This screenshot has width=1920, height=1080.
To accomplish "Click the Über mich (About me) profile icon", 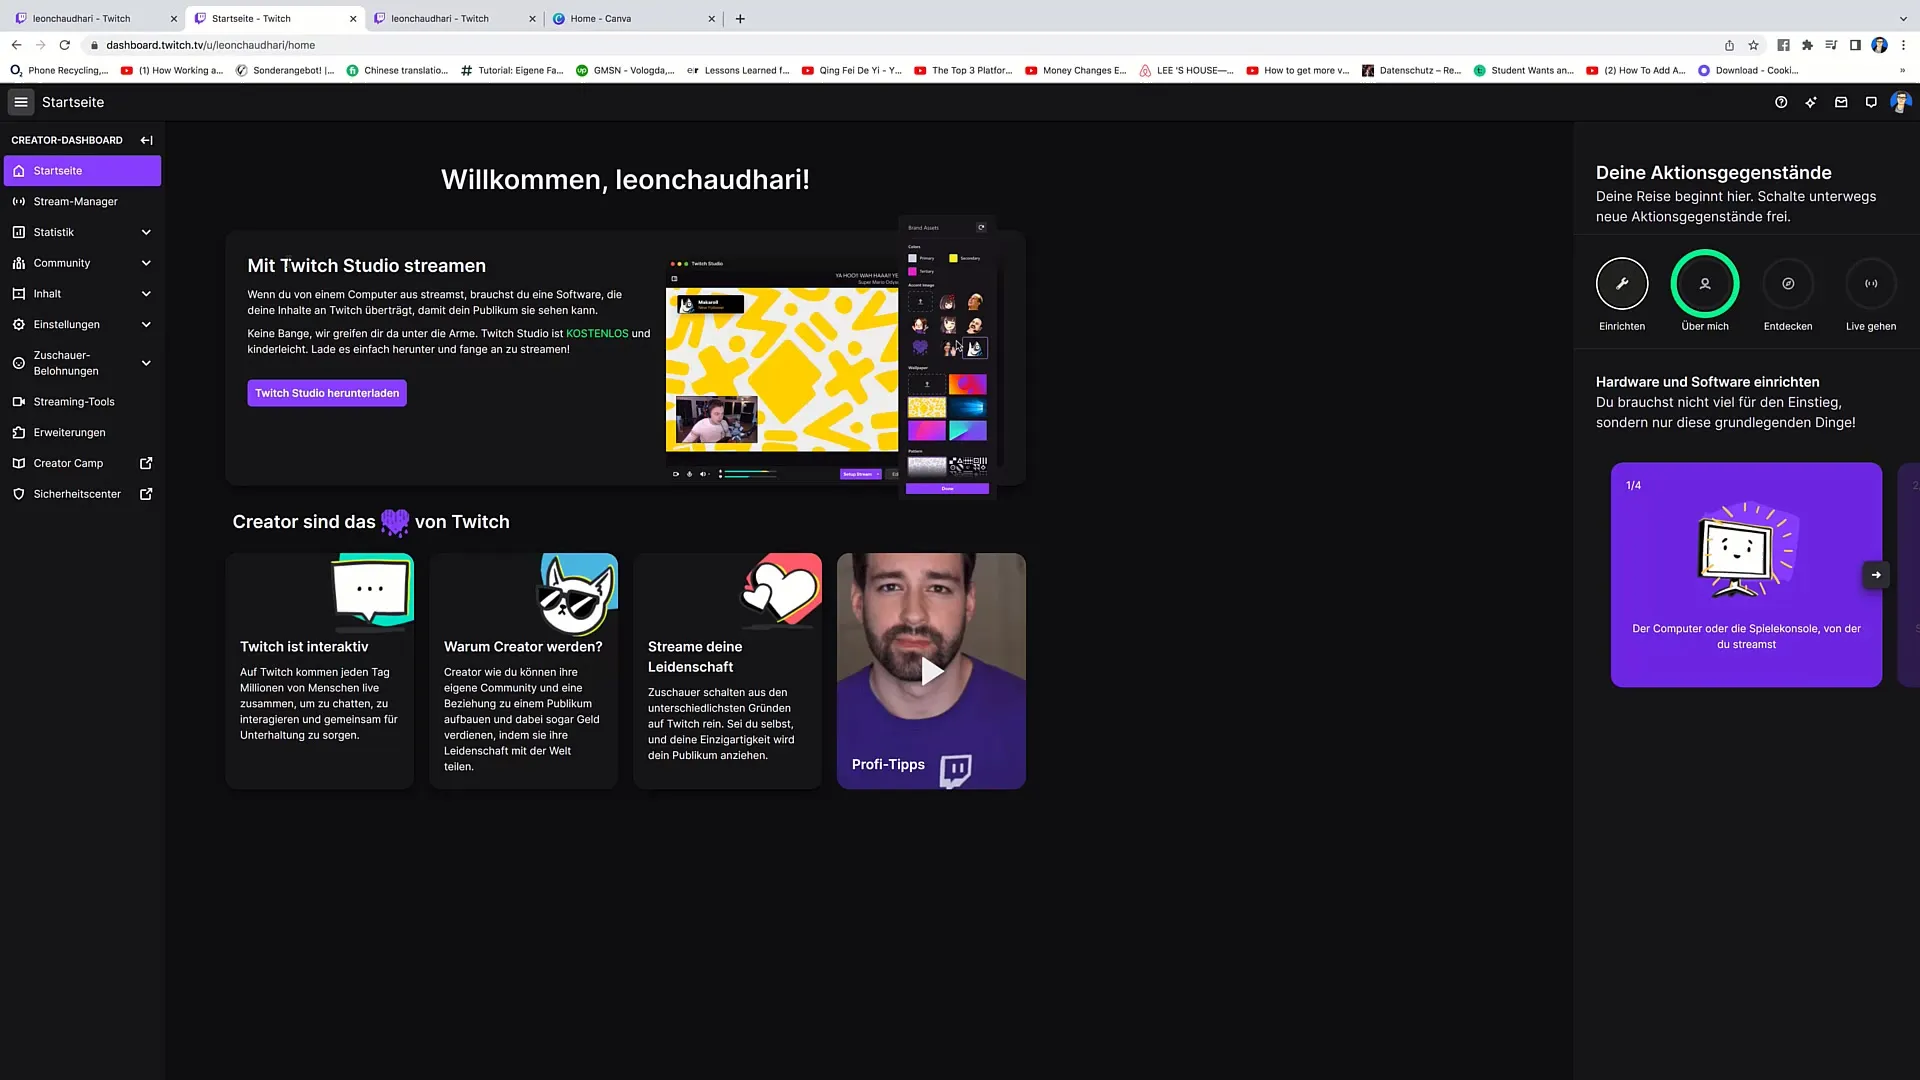I will (1705, 284).
